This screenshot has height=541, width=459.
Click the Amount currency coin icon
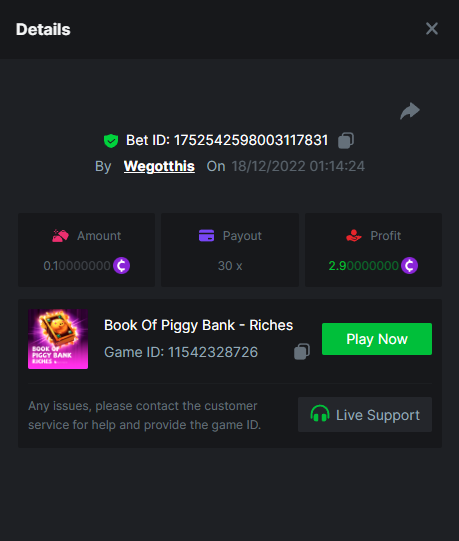121,265
